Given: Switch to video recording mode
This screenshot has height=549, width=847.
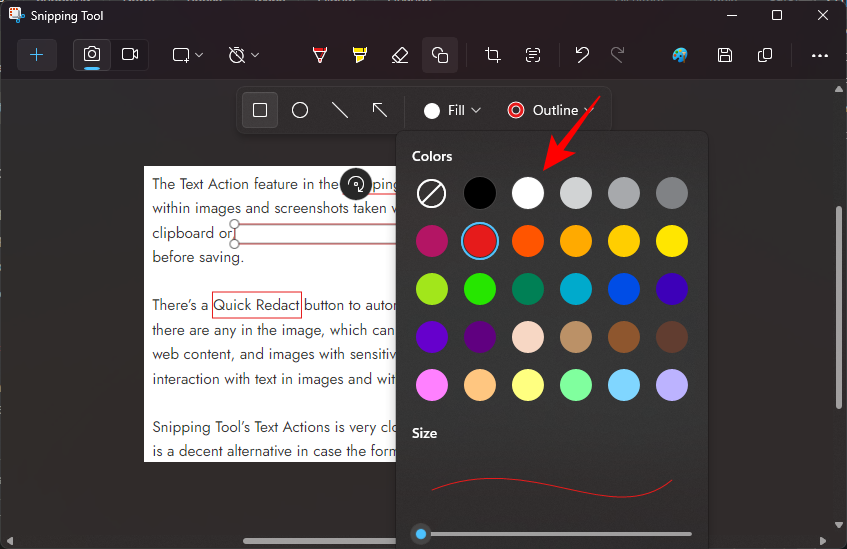Looking at the screenshot, I should coord(130,55).
